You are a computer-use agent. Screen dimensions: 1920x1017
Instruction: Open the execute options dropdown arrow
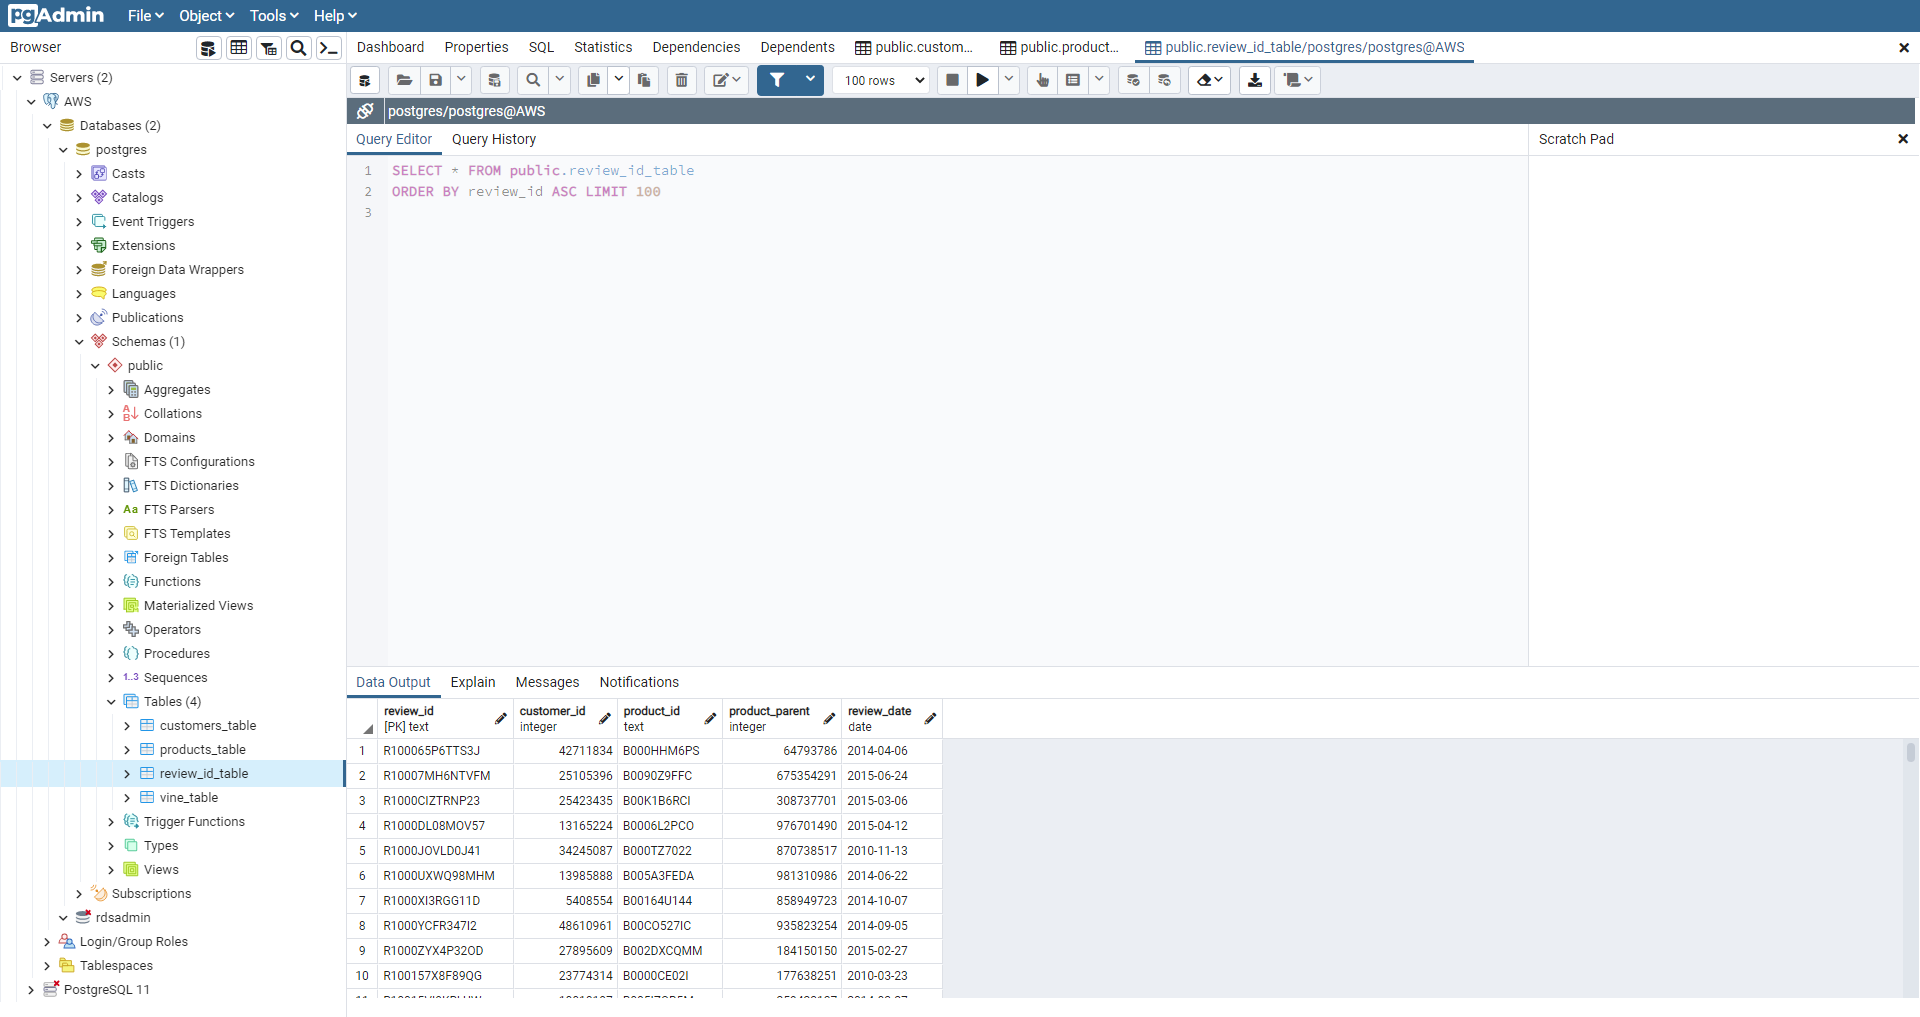pyautogui.click(x=1009, y=80)
